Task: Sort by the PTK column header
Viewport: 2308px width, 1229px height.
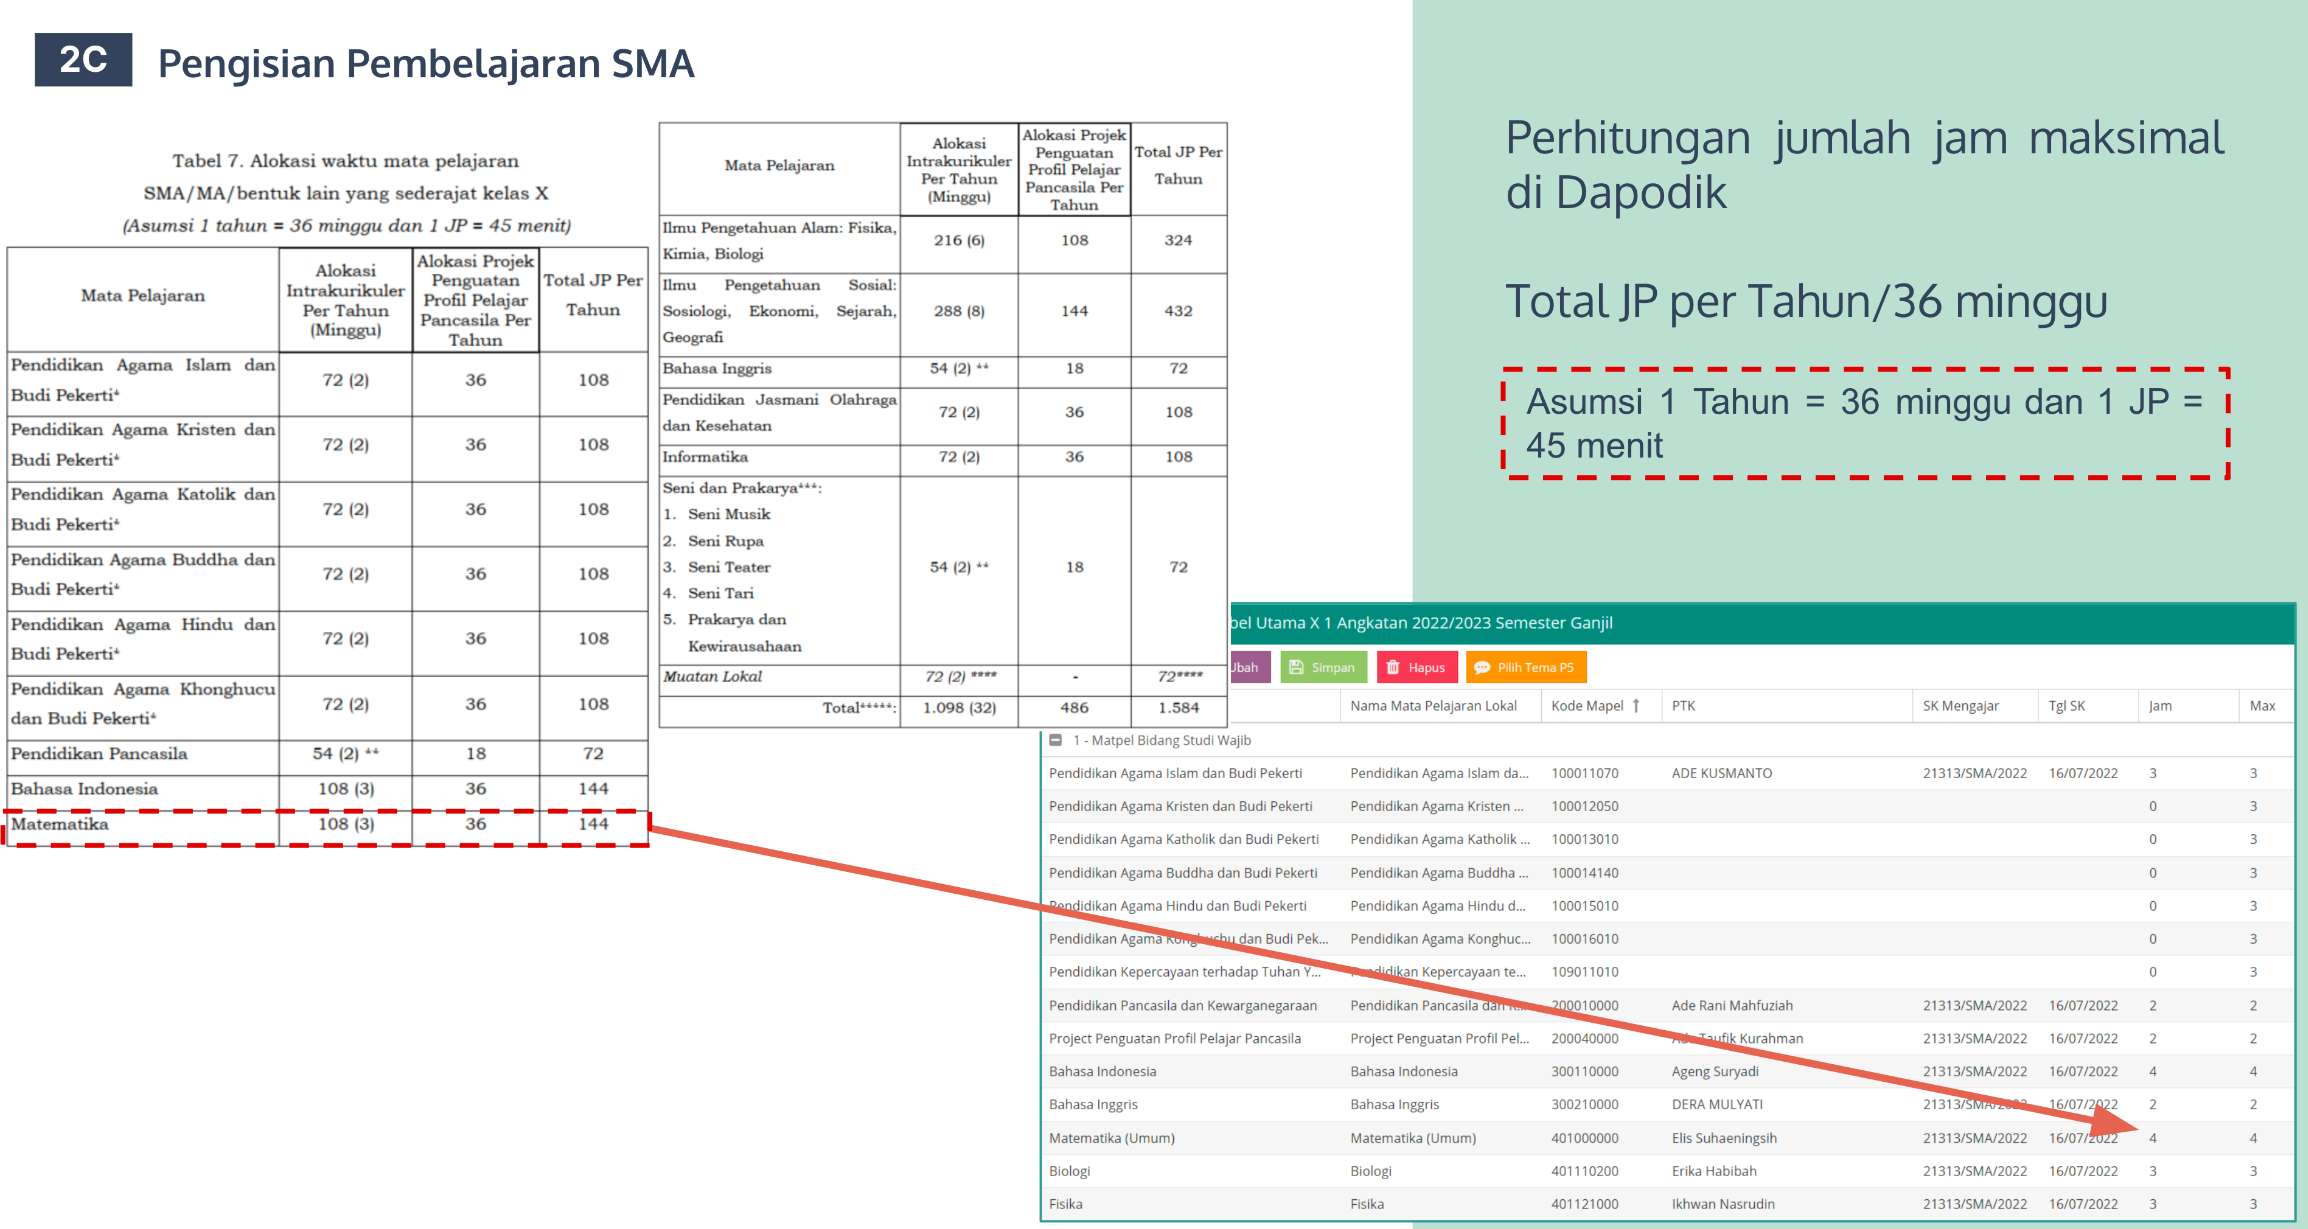Action: pos(1684,706)
